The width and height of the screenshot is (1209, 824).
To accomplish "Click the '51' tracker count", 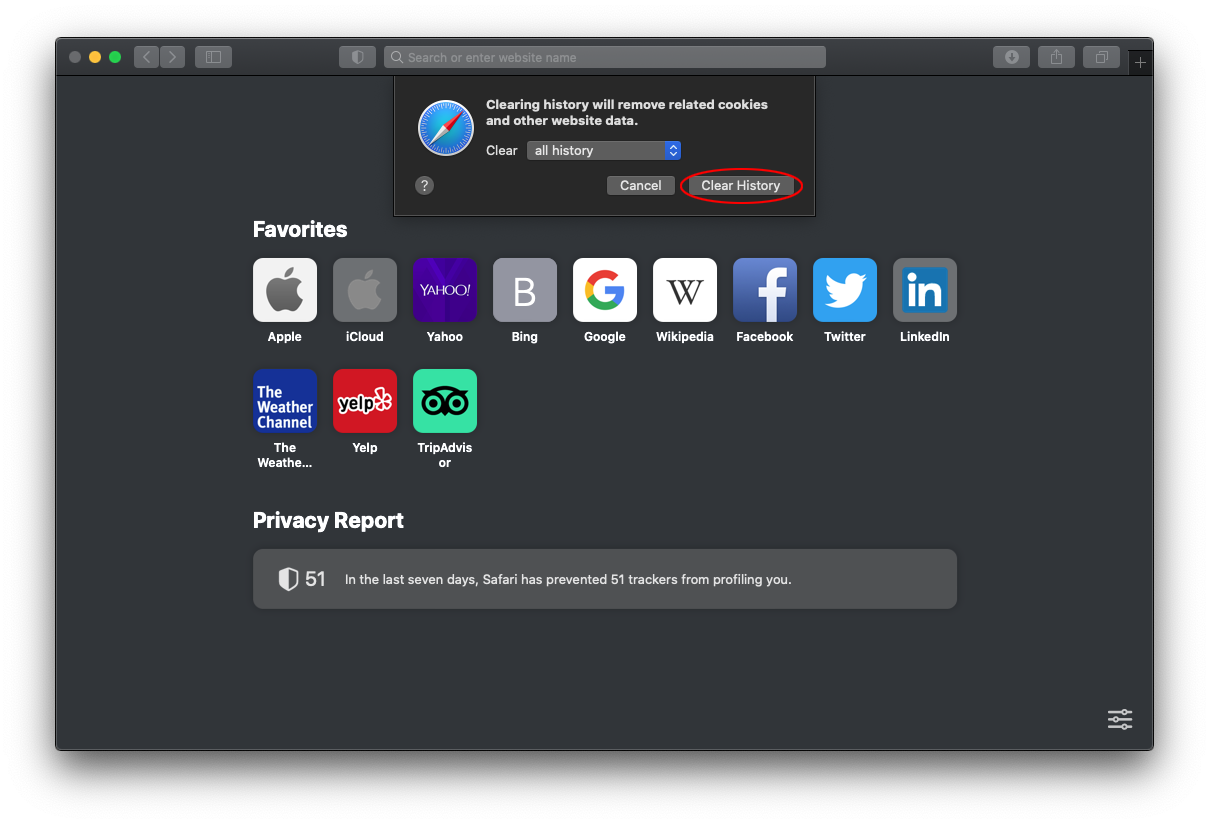I will [x=315, y=579].
